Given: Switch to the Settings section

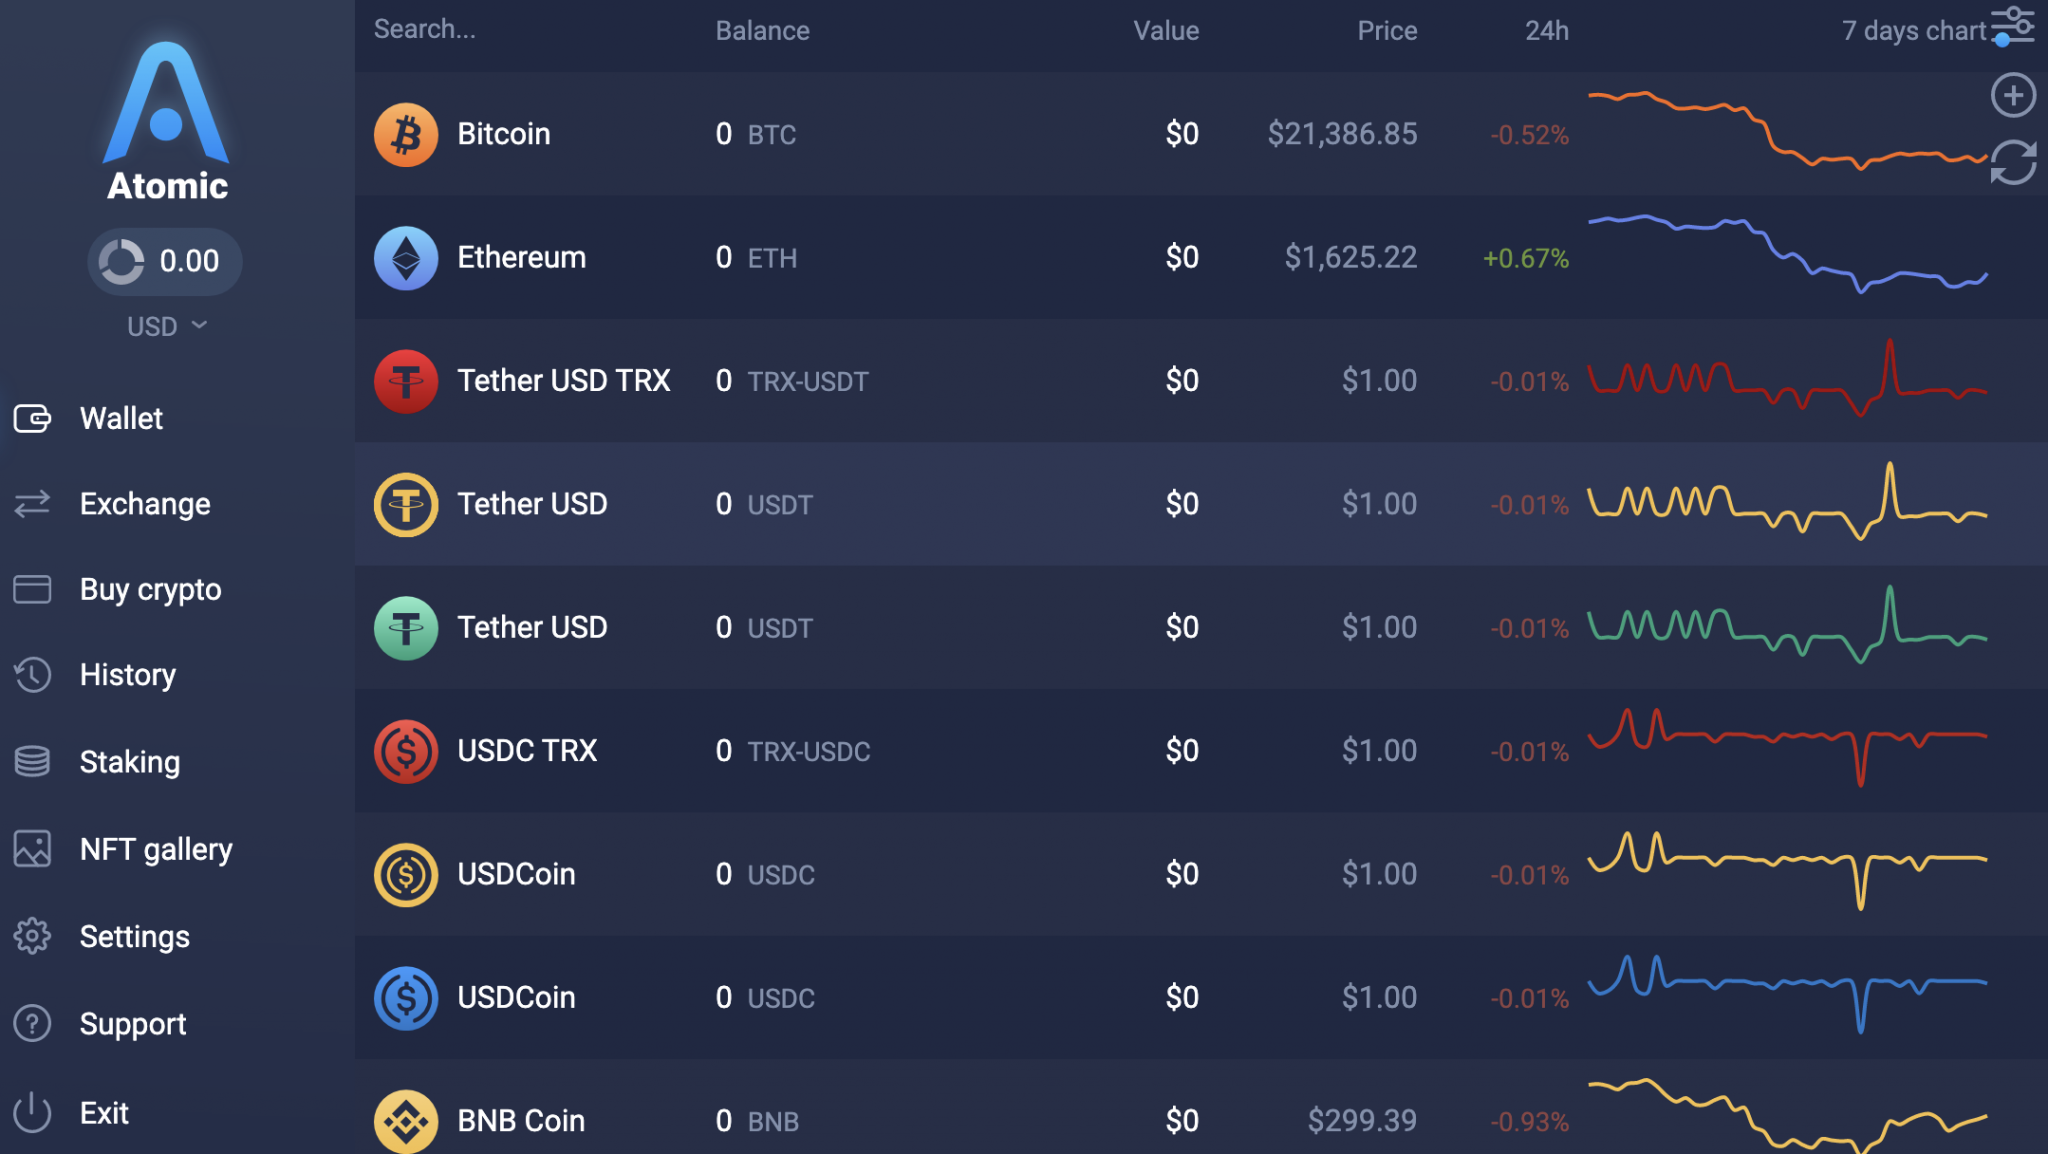Looking at the screenshot, I should 134,936.
